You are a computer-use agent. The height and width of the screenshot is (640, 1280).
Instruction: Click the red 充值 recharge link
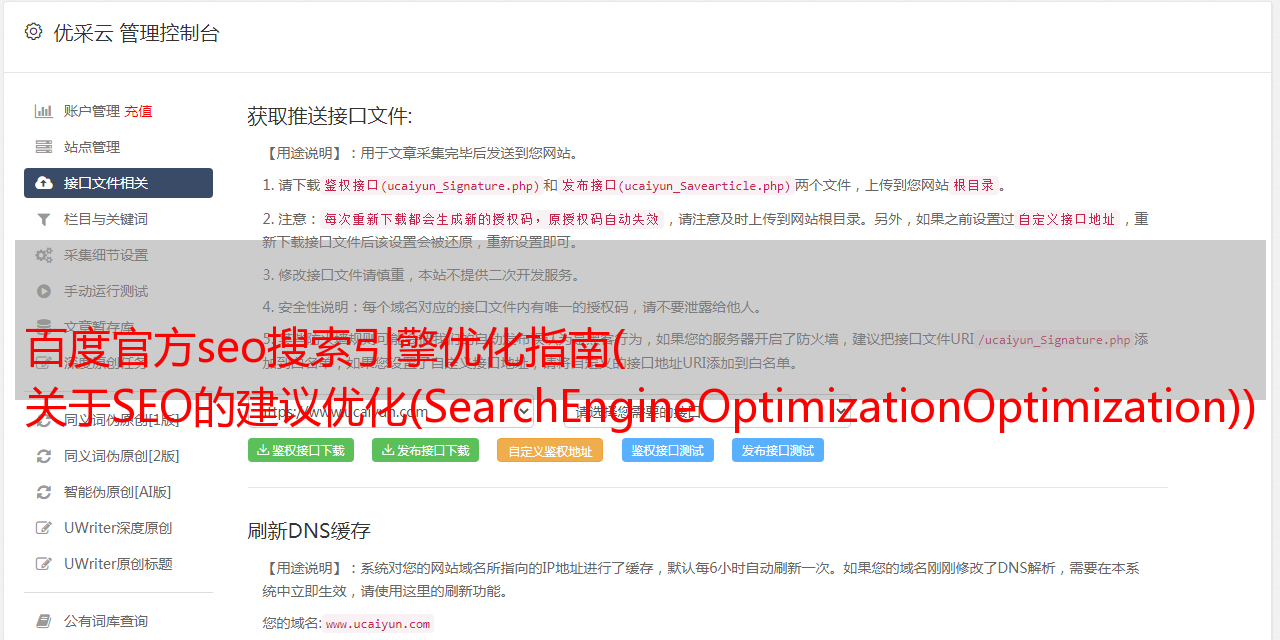pos(139,111)
